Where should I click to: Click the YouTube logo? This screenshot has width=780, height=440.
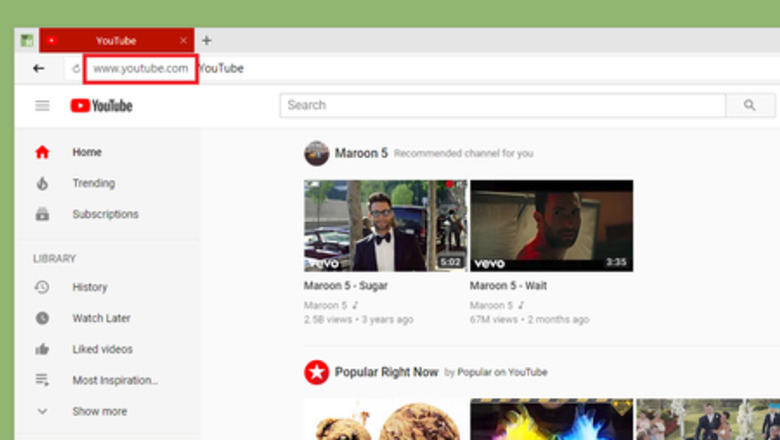[x=101, y=105]
